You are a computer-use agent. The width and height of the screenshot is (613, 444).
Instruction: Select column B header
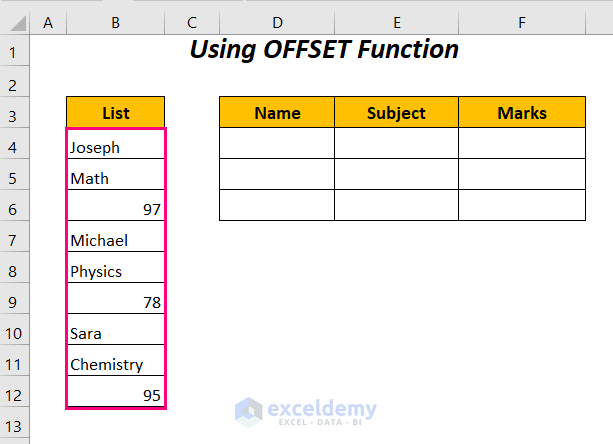(116, 22)
